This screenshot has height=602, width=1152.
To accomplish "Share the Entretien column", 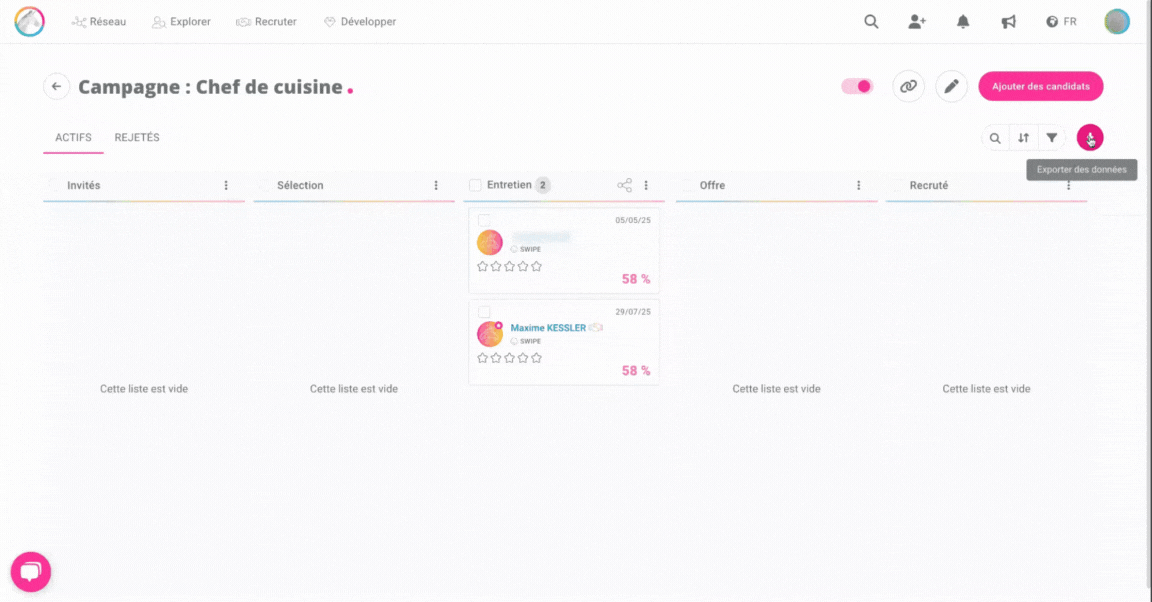I will [x=624, y=185].
